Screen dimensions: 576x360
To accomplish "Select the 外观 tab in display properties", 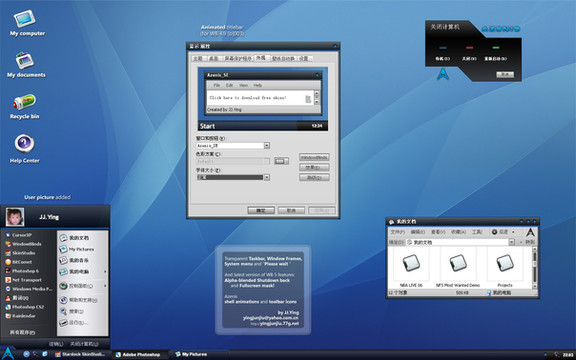I will pyautogui.click(x=261, y=58).
